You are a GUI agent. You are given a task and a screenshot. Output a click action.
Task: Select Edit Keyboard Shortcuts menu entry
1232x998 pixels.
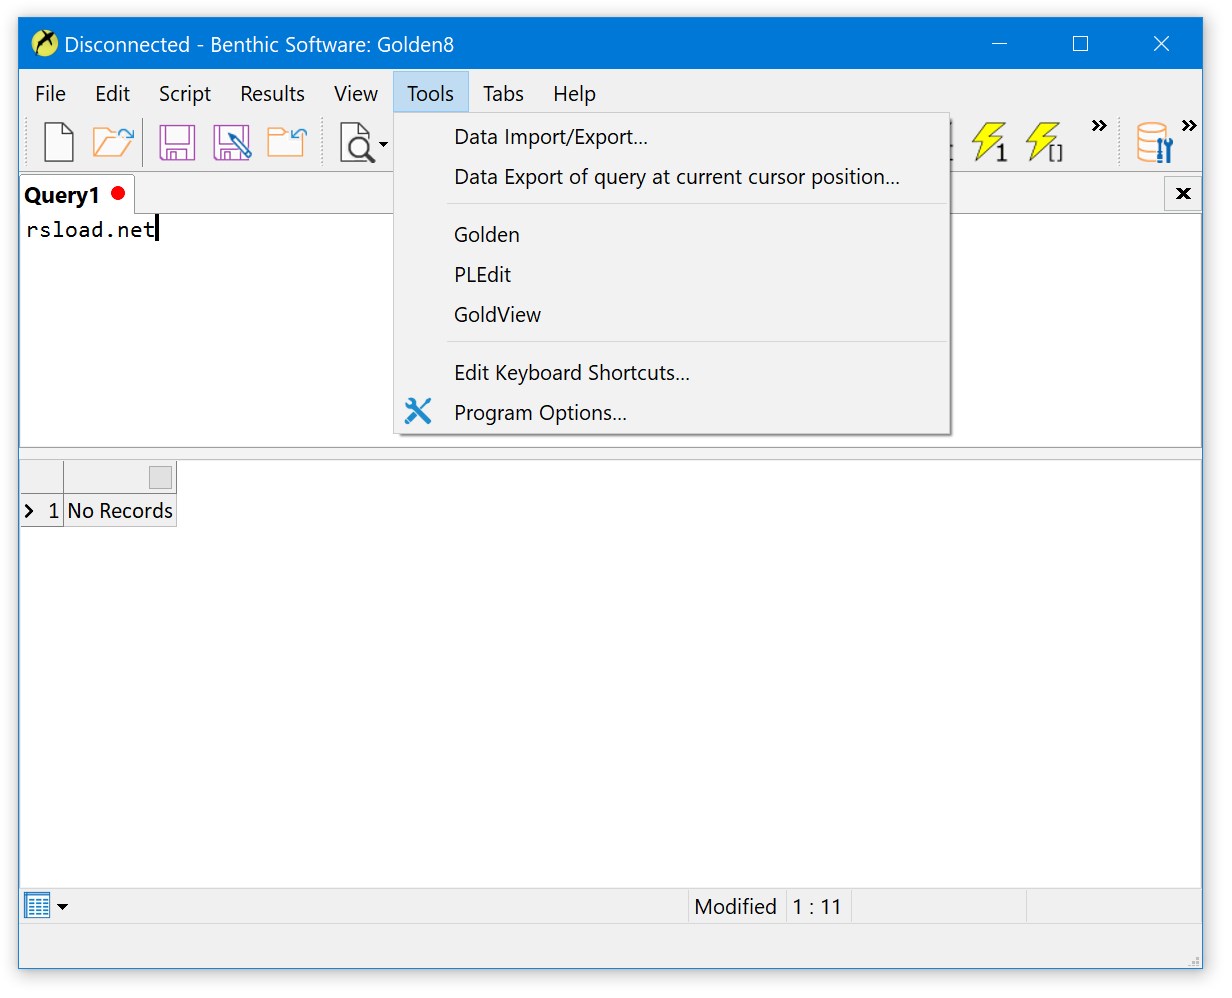pyautogui.click(x=571, y=373)
